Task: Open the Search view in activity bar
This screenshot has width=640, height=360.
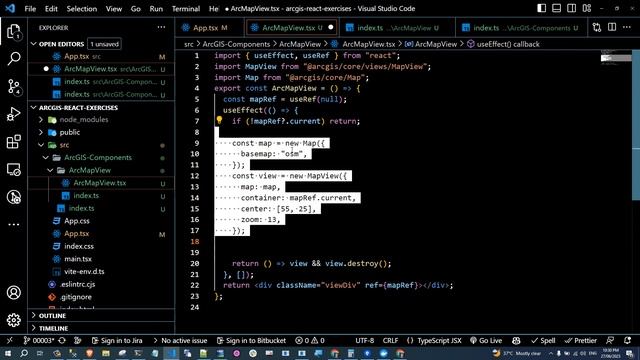Action: coord(13,59)
